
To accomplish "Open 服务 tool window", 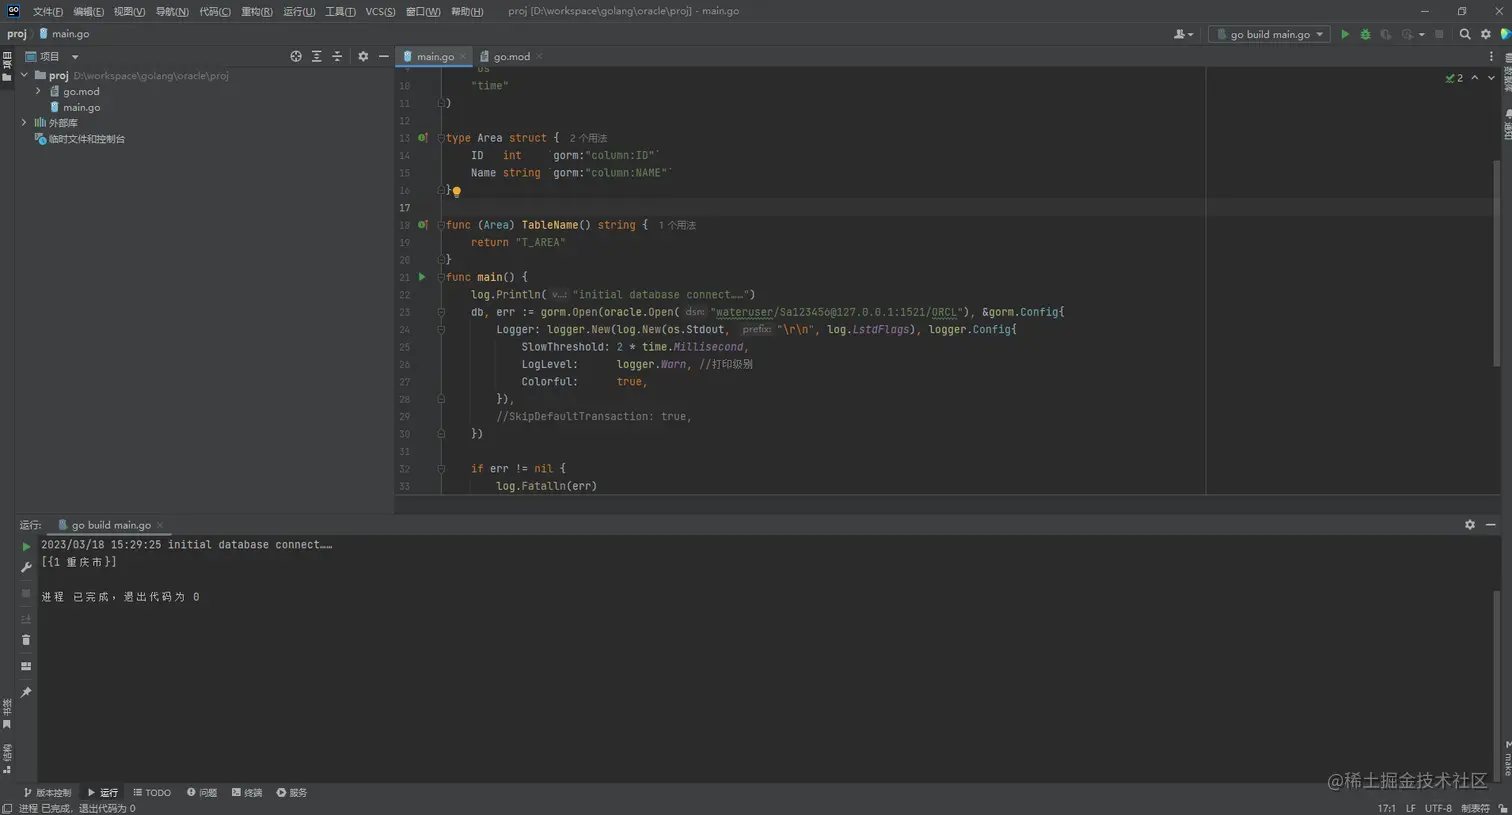I will (x=292, y=793).
